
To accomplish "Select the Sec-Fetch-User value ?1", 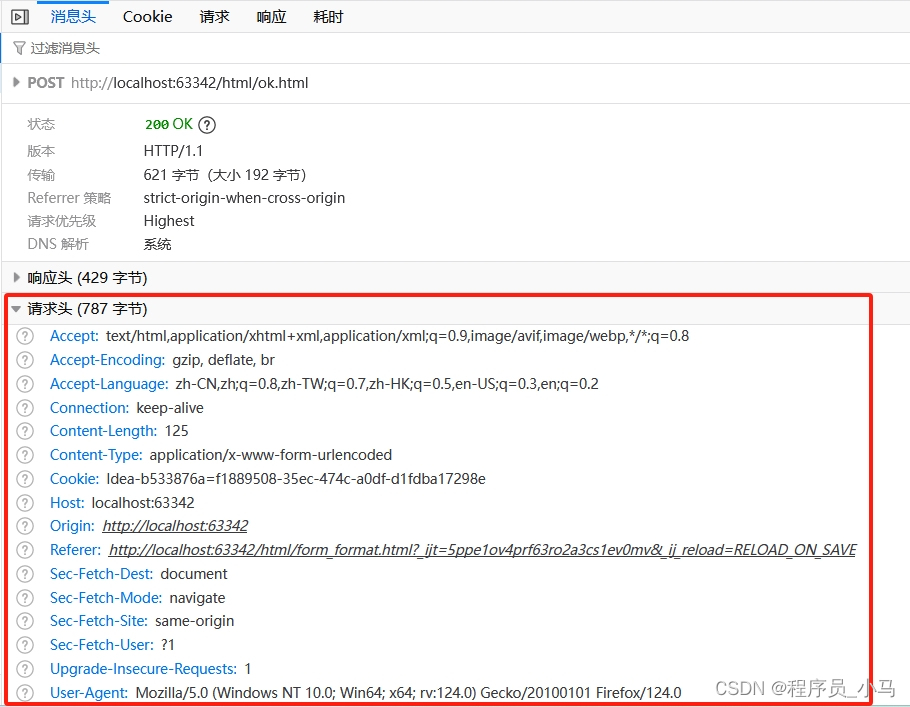I will pos(168,645).
